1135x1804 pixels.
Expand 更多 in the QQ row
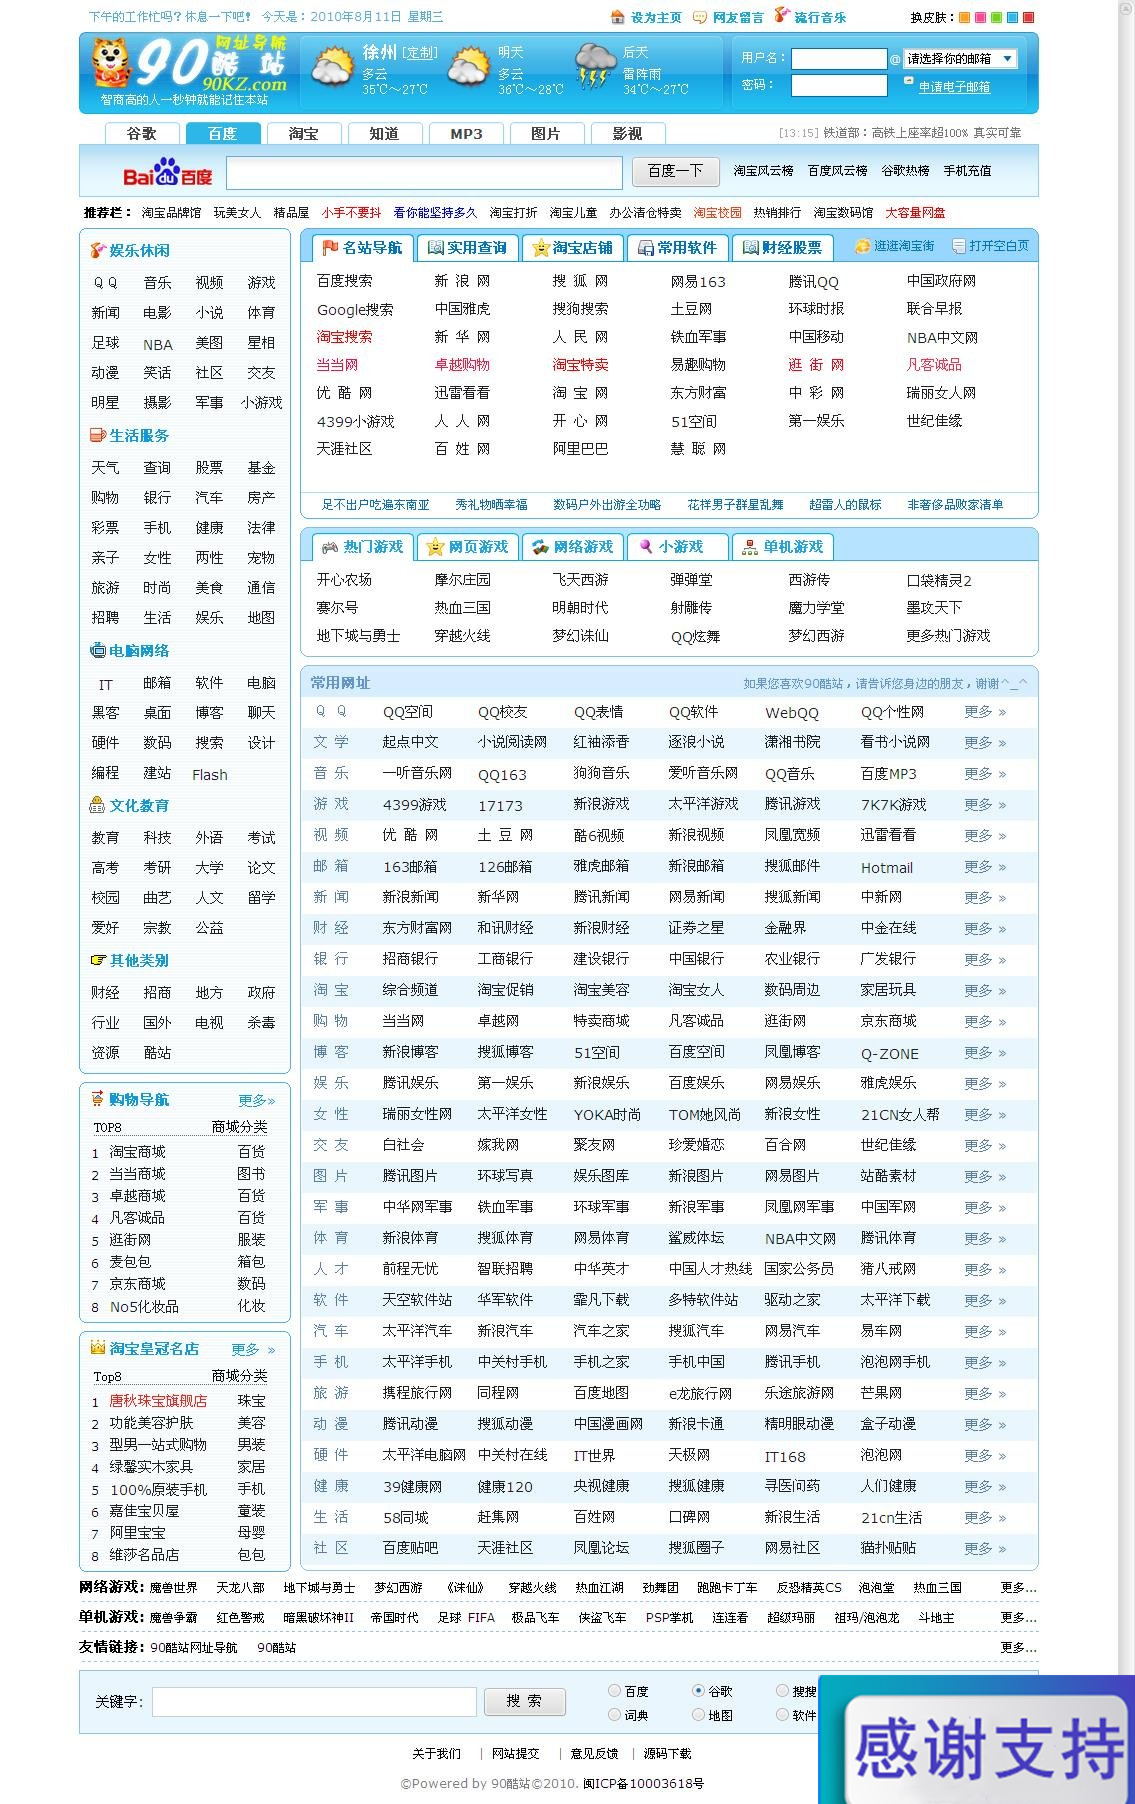pyautogui.click(x=985, y=712)
